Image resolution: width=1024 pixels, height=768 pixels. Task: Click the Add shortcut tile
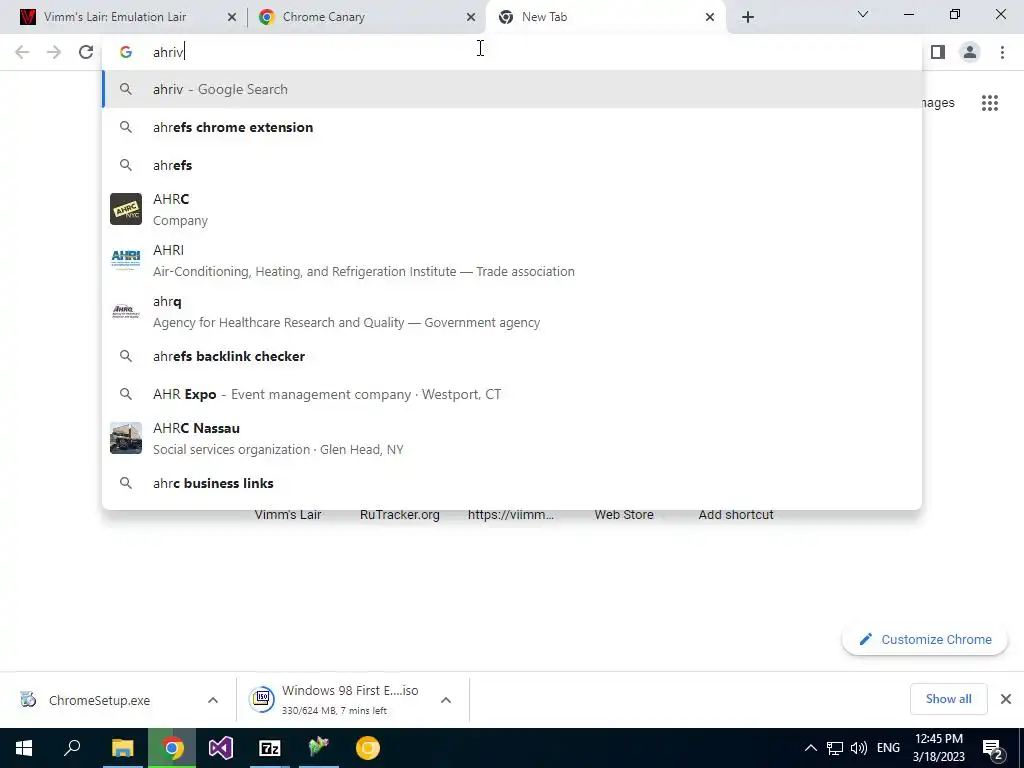[x=736, y=515]
